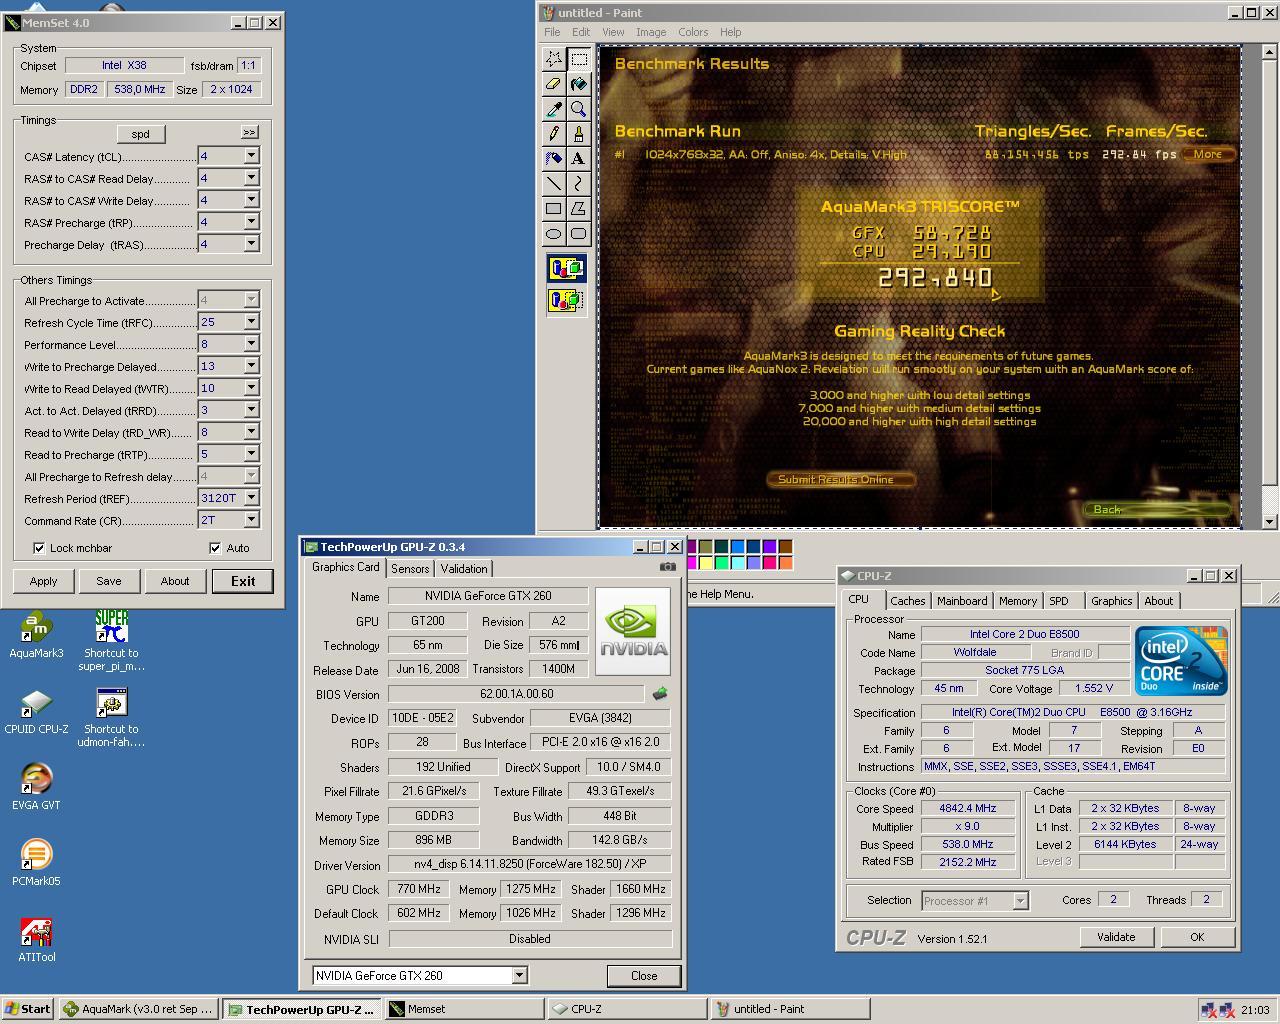Screen dimensions: 1280x1024
Task: Switch to the Caches tab in CPU-Z
Action: [x=908, y=601]
